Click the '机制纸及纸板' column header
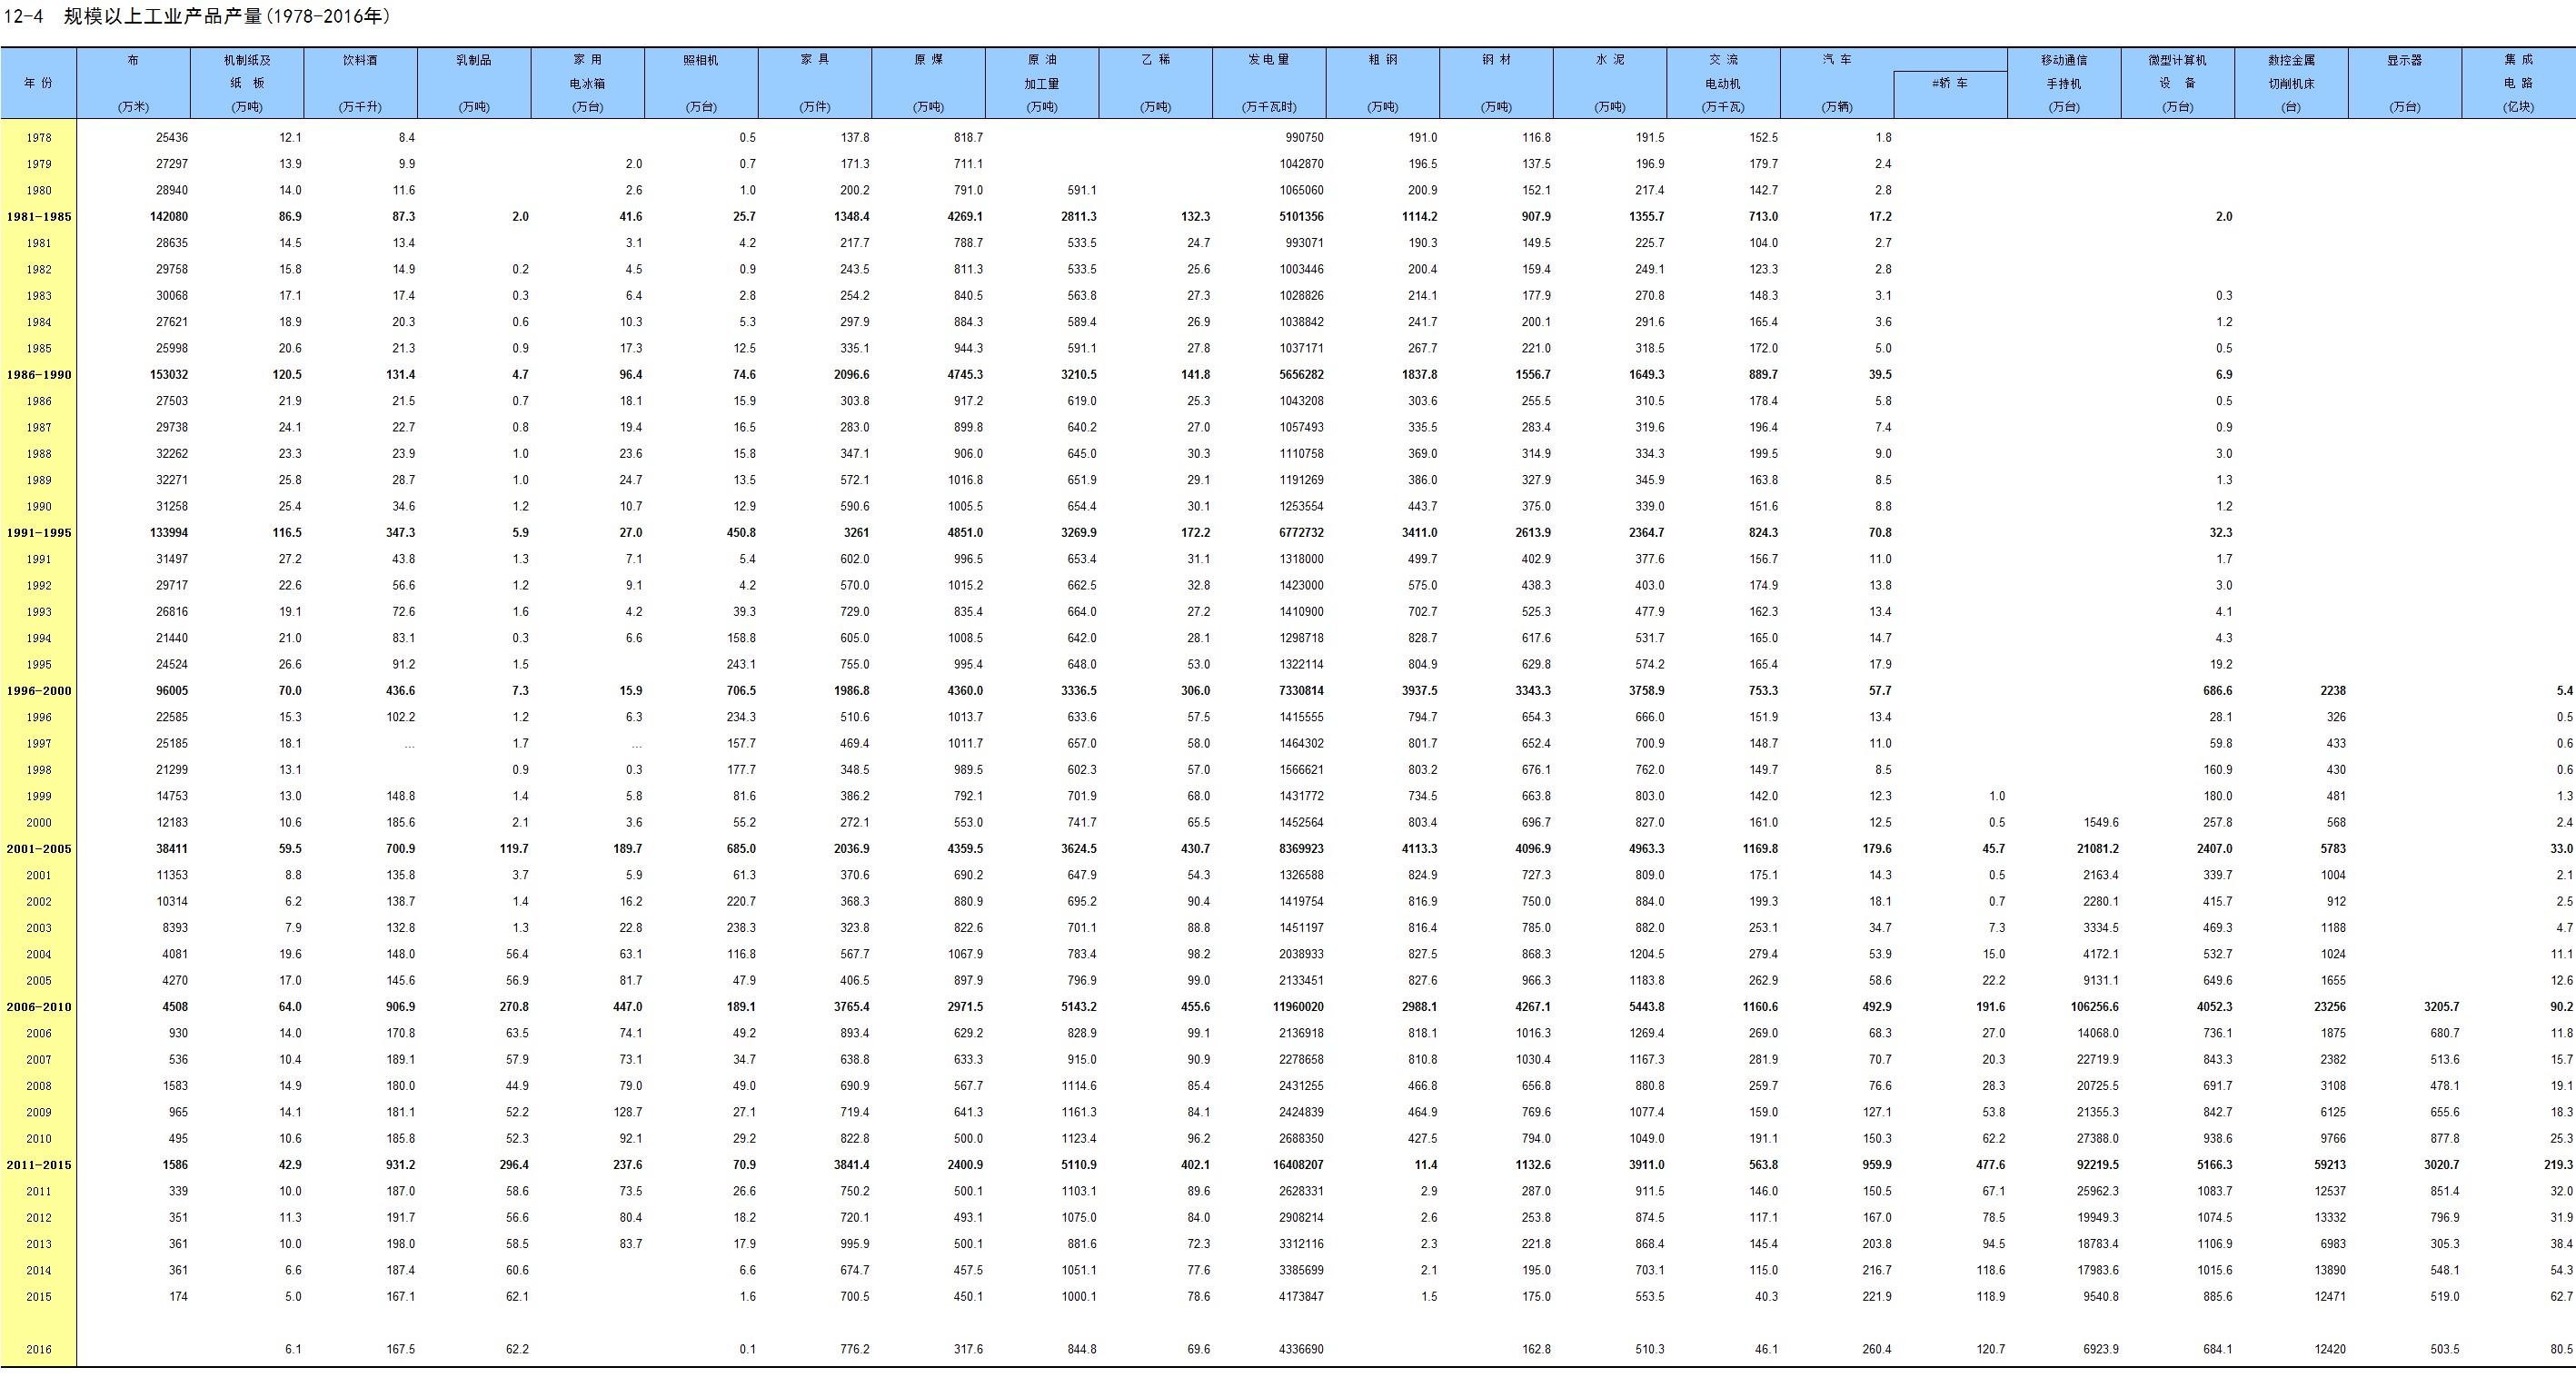Viewport: 2576px width, 1397px height. pos(247,83)
